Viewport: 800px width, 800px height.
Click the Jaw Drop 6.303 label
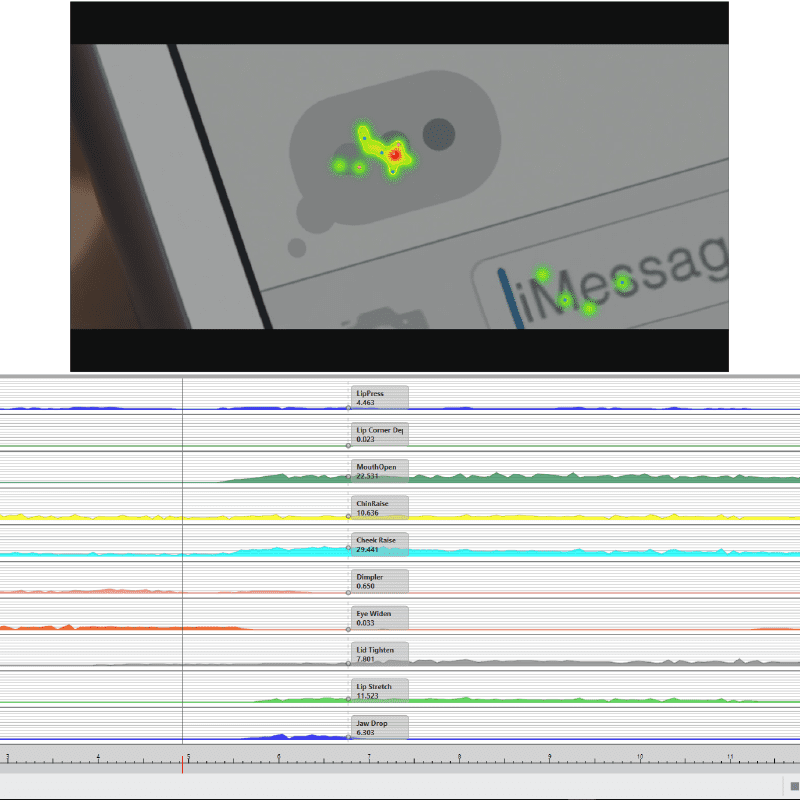pyautogui.click(x=380, y=728)
